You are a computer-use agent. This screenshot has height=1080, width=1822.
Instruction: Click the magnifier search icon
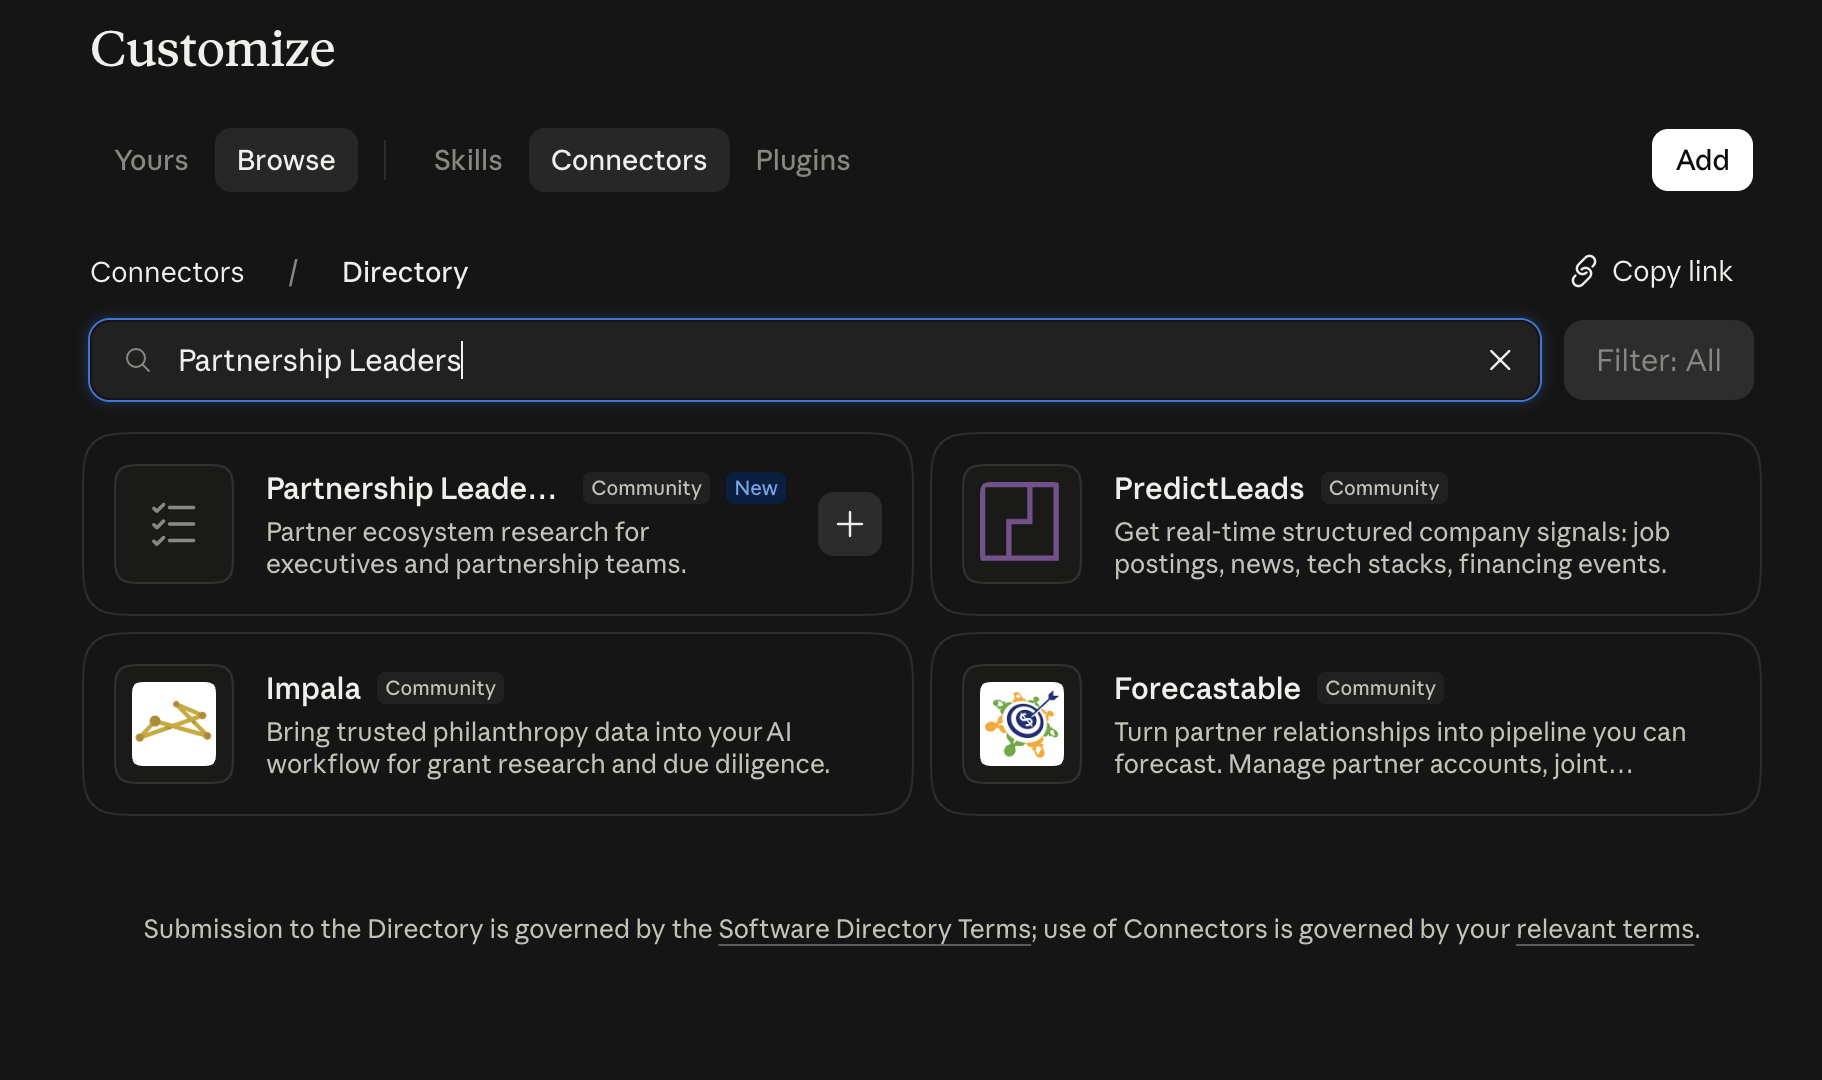click(138, 360)
